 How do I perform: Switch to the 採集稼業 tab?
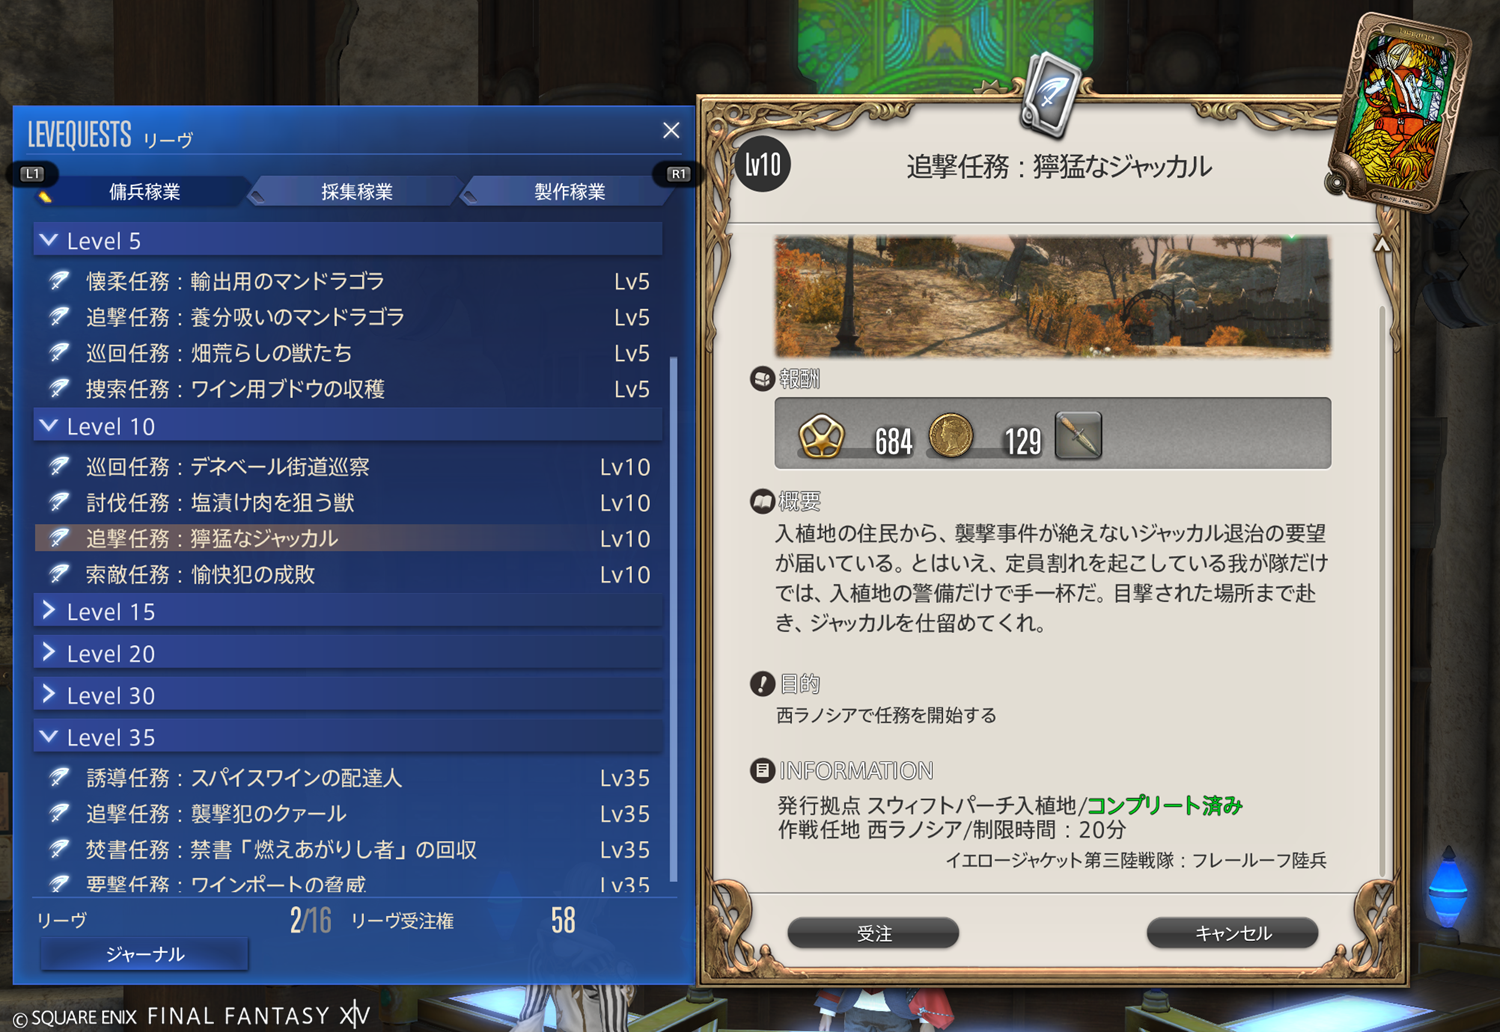[x=357, y=191]
